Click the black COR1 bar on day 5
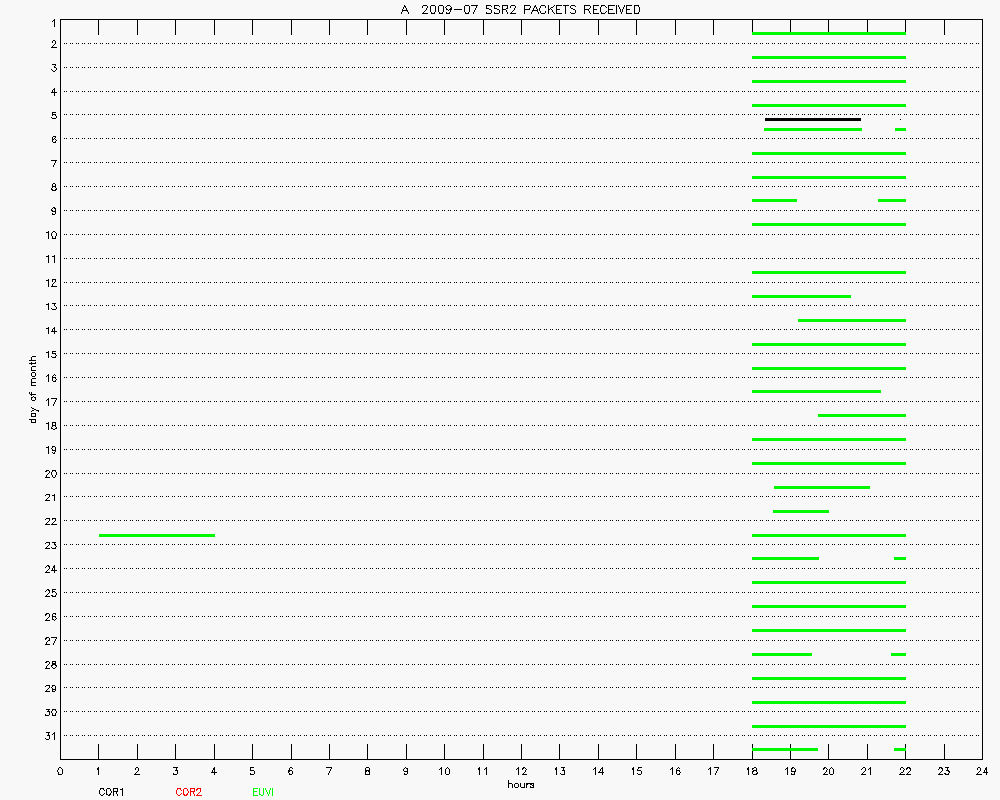 click(x=812, y=119)
